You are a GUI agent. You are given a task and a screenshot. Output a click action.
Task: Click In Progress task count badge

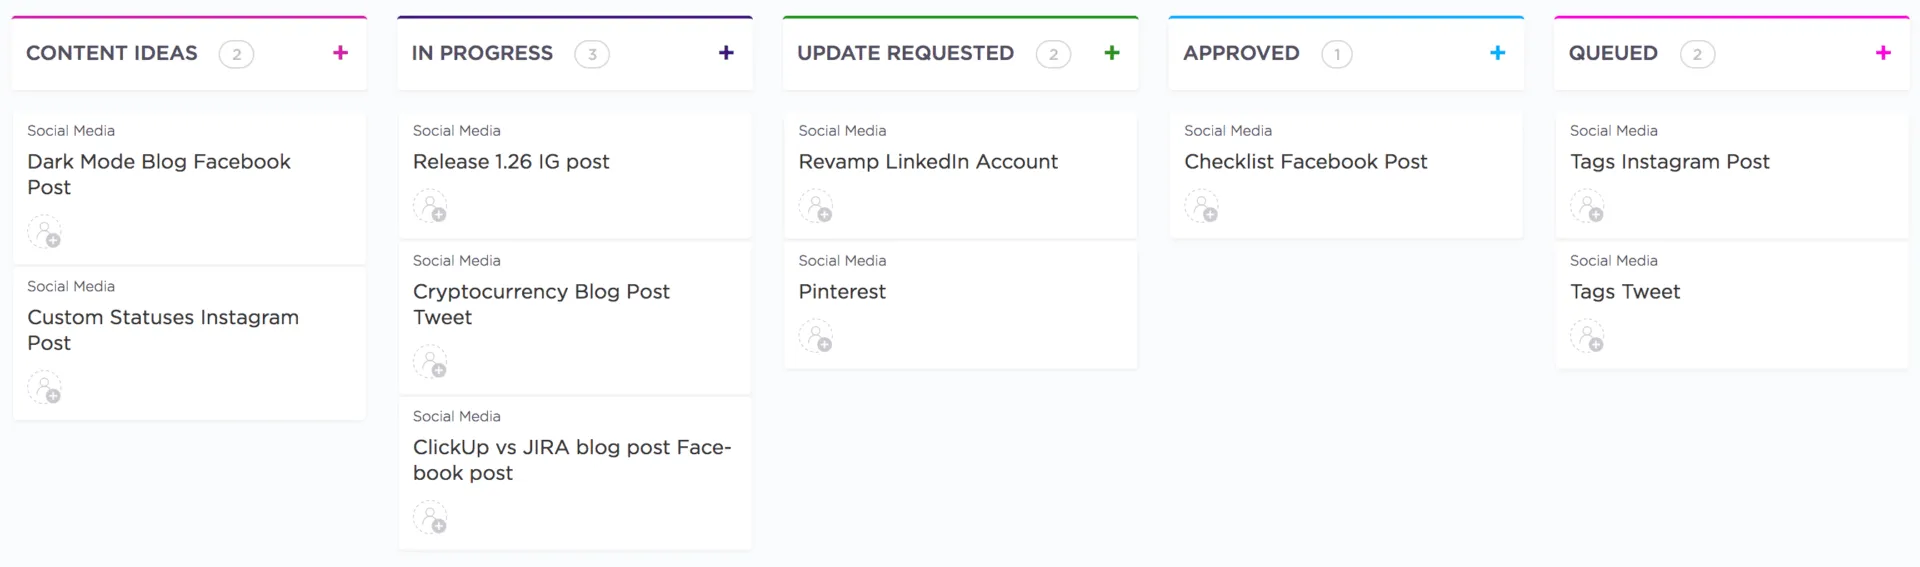[x=592, y=54]
